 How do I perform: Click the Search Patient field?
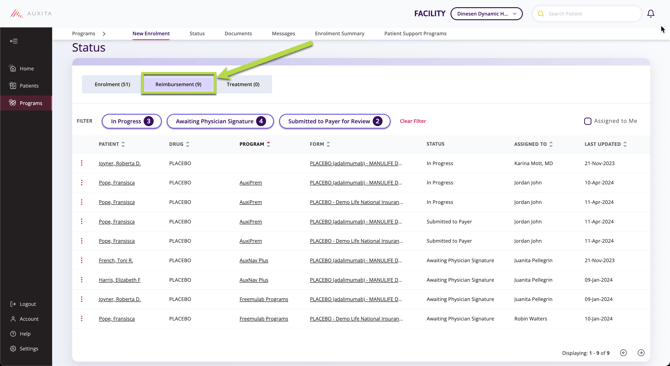[x=587, y=14]
